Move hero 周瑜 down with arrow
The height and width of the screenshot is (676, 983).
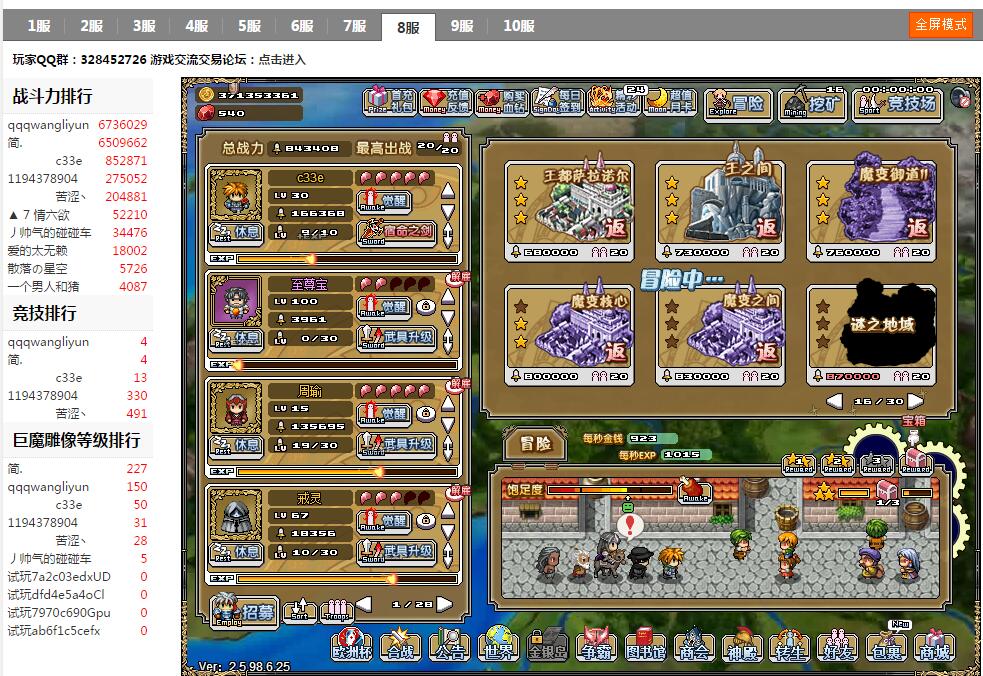(448, 425)
